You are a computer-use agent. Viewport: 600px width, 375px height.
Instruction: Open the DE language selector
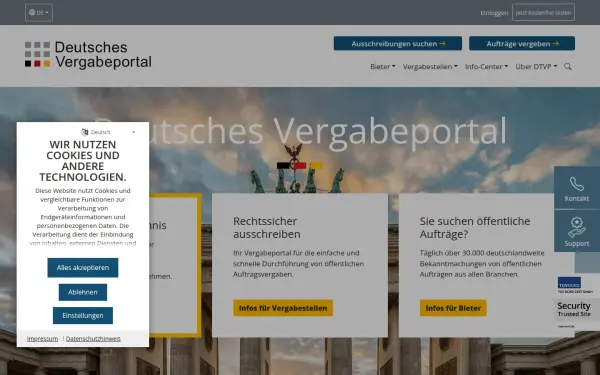click(39, 13)
